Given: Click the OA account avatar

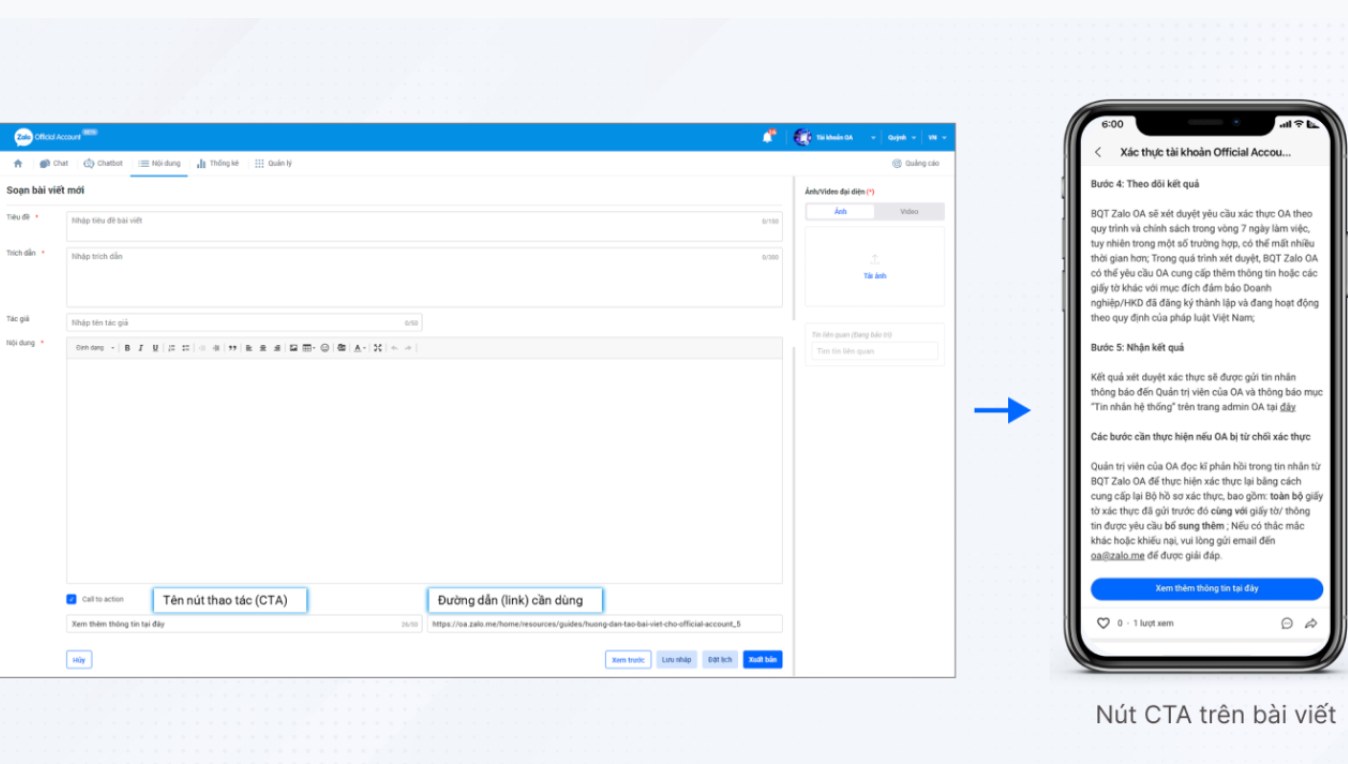Looking at the screenshot, I should click(802, 137).
